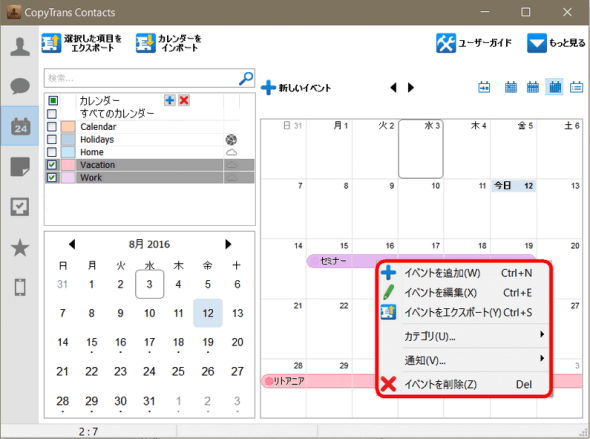Check the Holidays checkbox
590x439 pixels.
[x=52, y=139]
